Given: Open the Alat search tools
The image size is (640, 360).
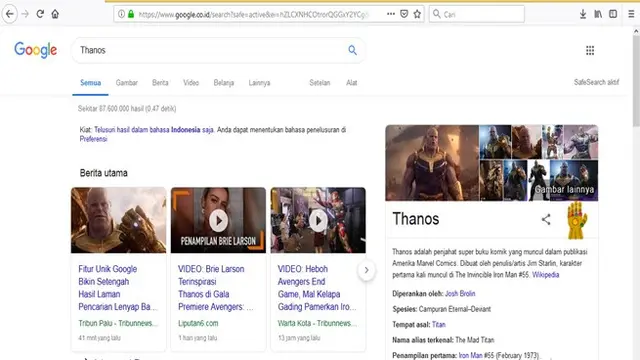Looking at the screenshot, I should (351, 83).
